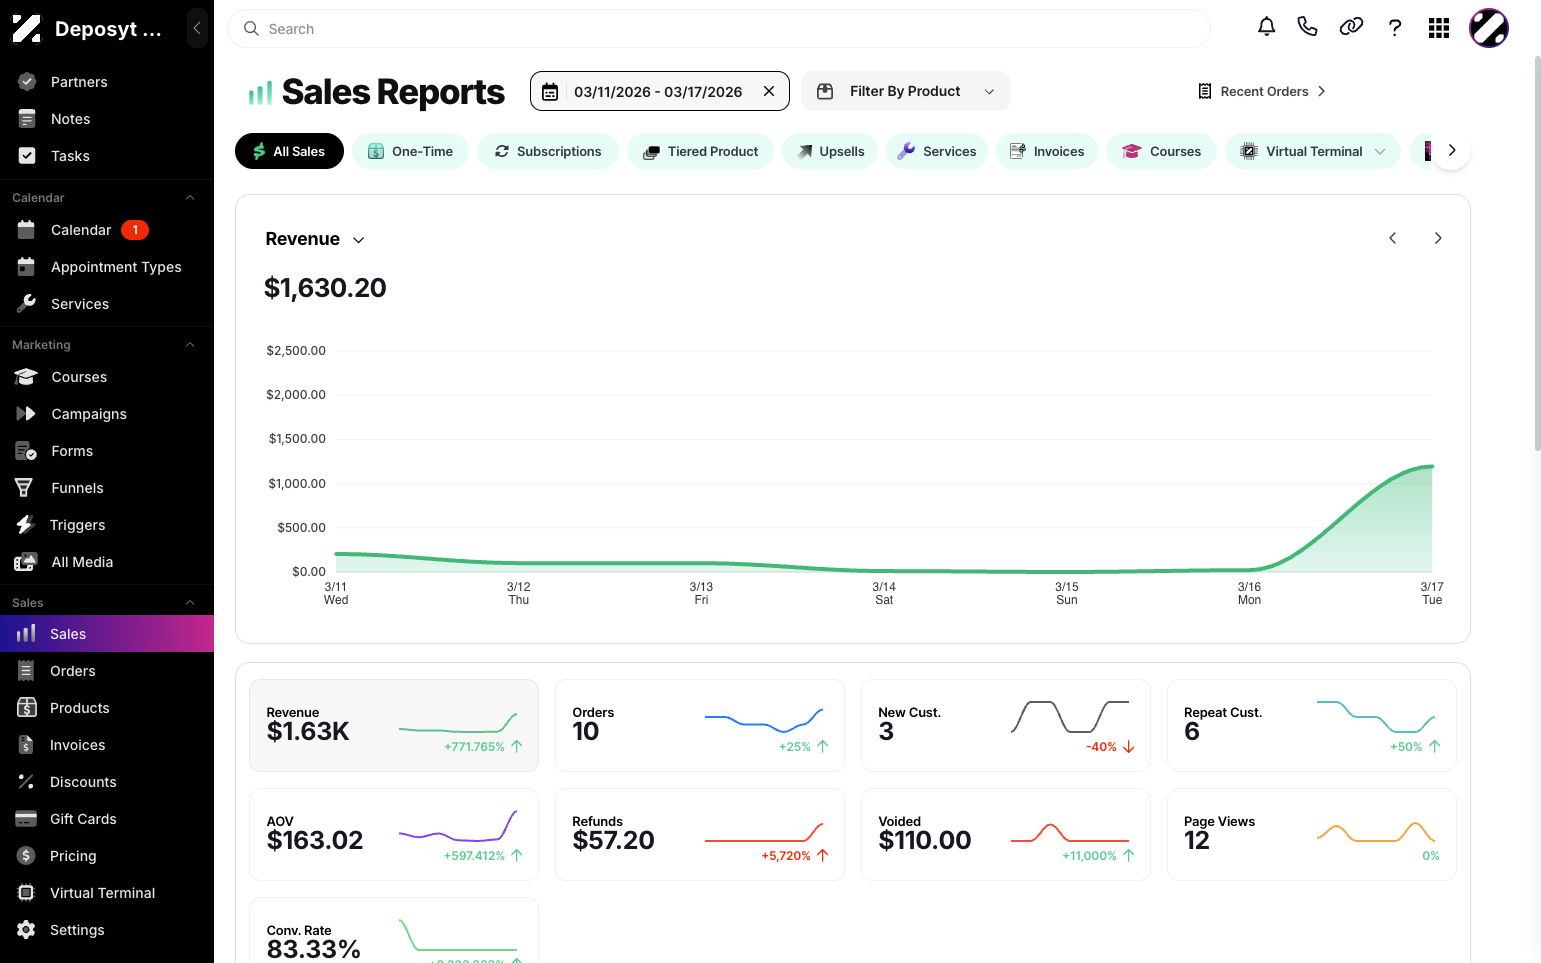Open the Revenue metric dropdown

[315, 239]
